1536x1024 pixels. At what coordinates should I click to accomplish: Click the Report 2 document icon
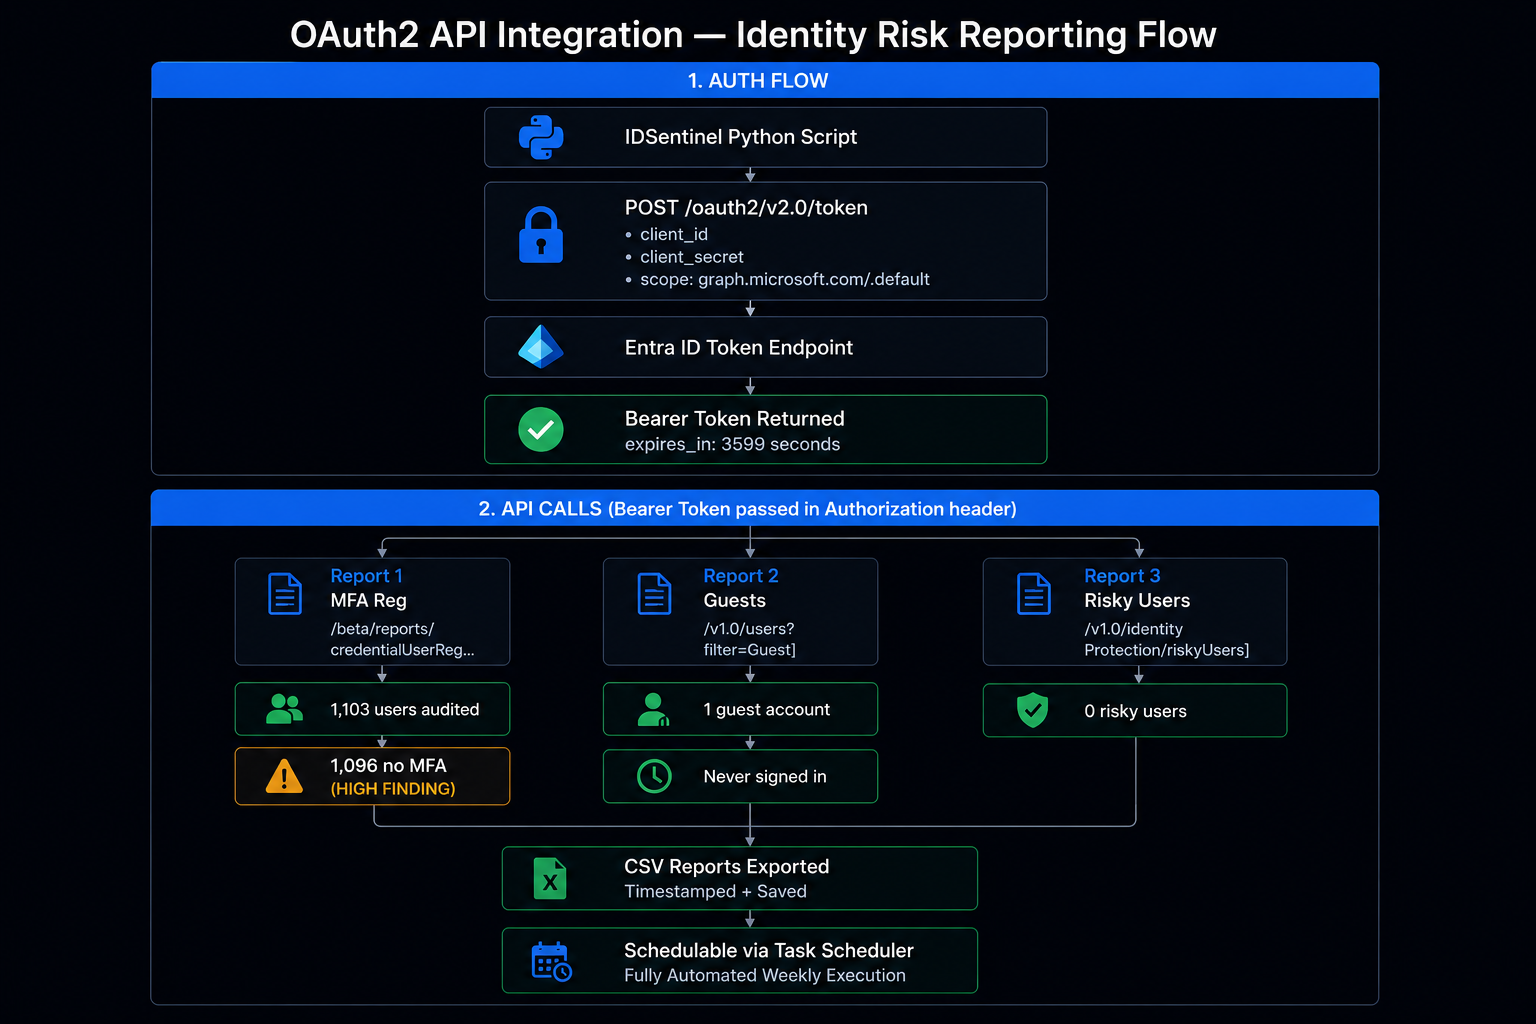(655, 594)
